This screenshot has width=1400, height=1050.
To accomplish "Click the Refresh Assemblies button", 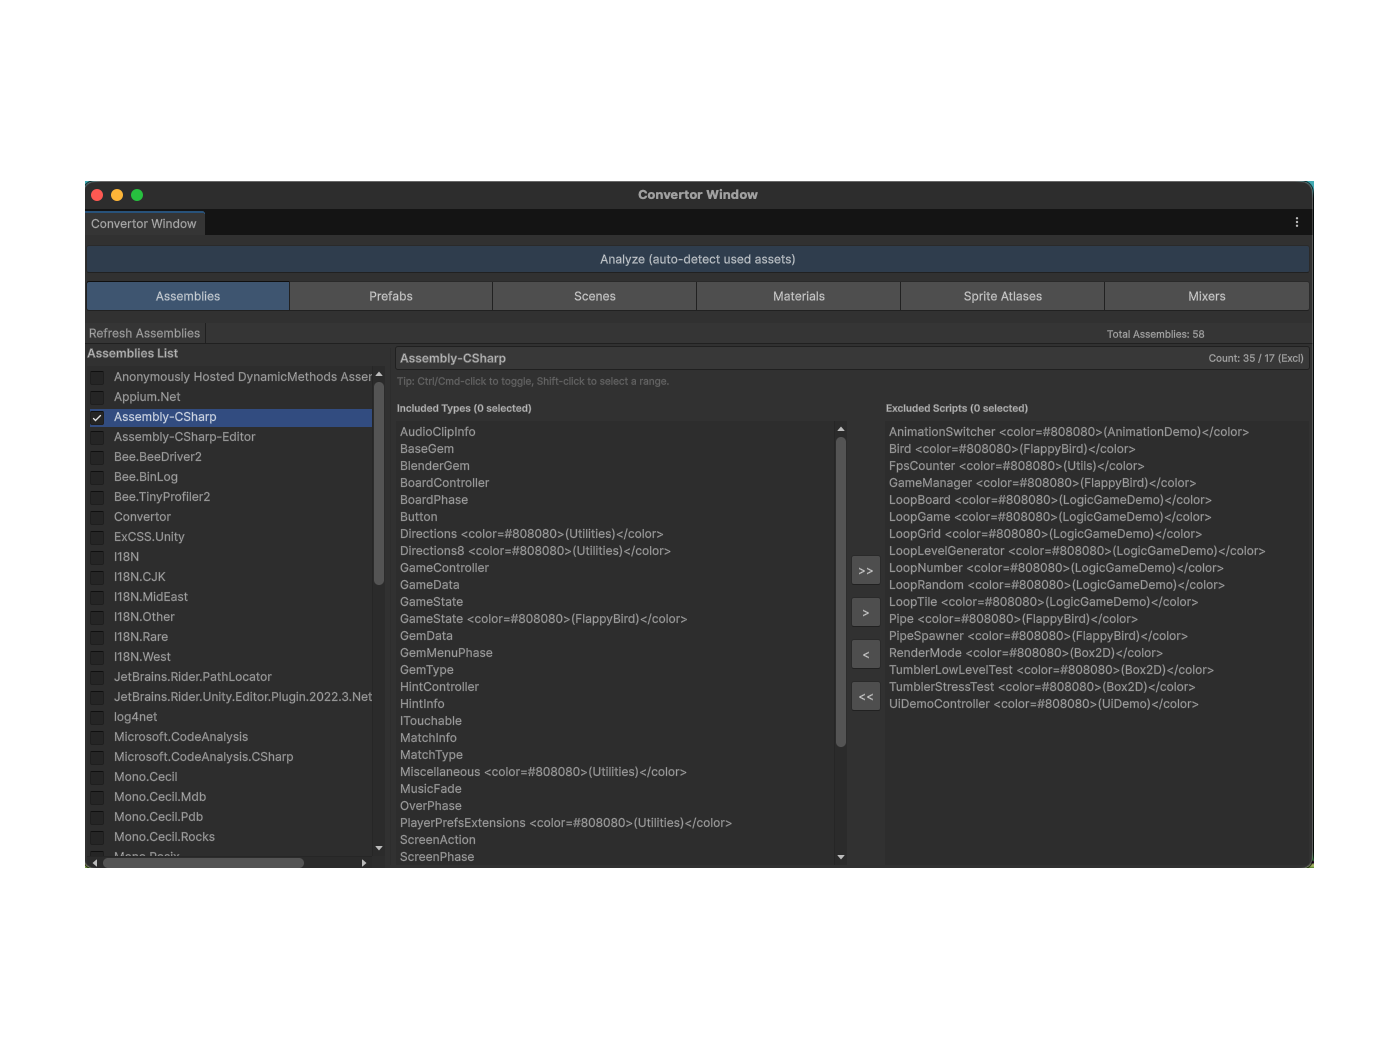I will tap(145, 333).
